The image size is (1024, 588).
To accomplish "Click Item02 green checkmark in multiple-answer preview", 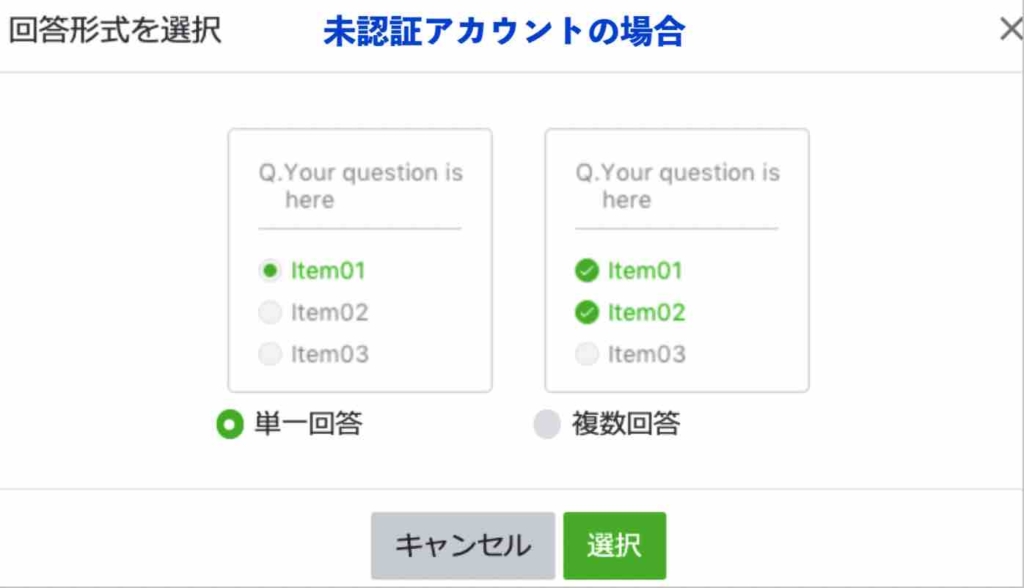I will [587, 312].
